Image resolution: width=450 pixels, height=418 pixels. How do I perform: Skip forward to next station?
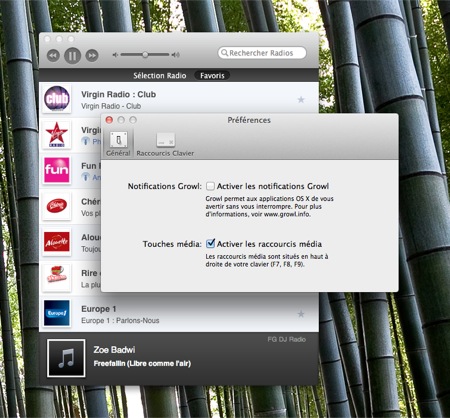[92, 55]
